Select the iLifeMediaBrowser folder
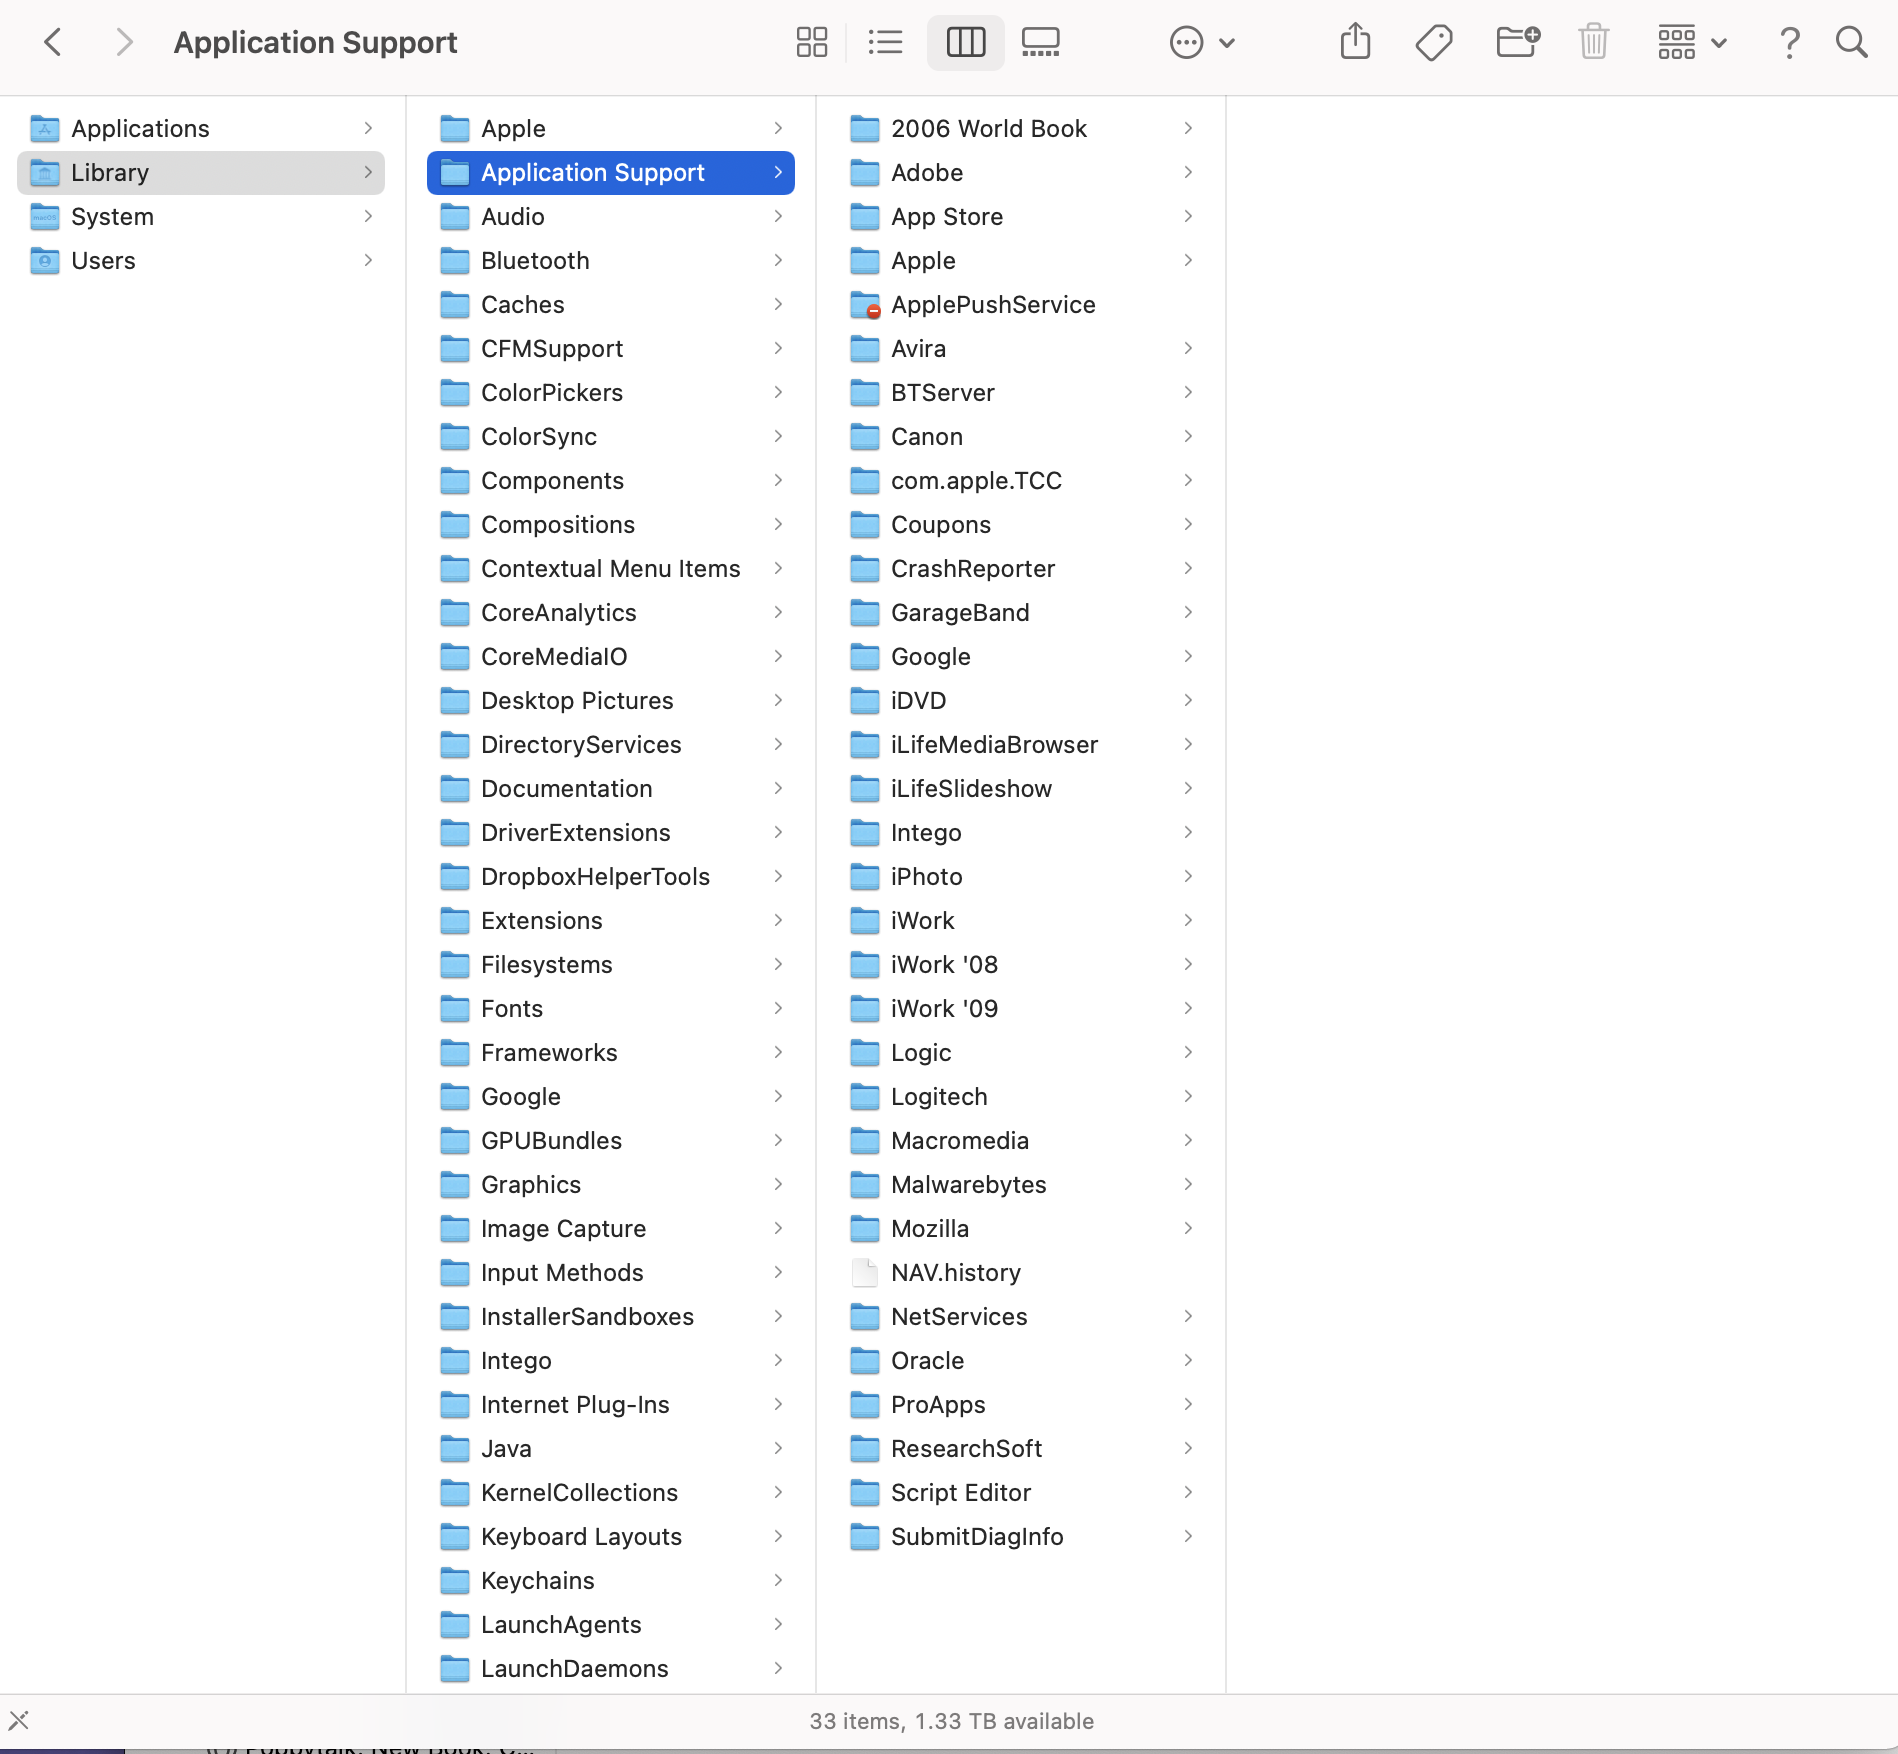The height and width of the screenshot is (1754, 1898). coord(1021,744)
